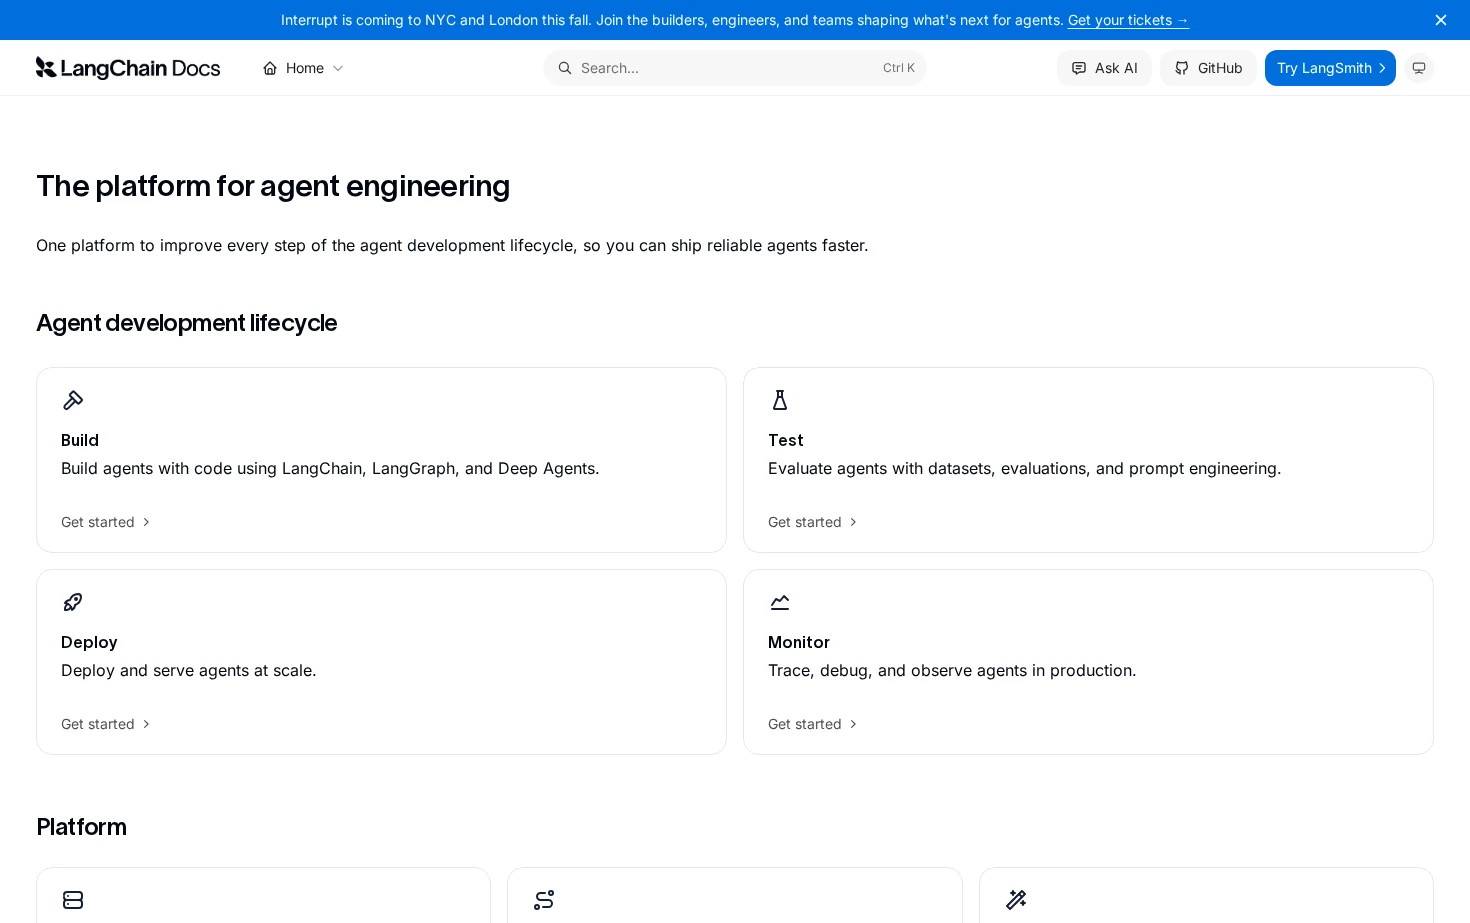Click the hammer icon on Build card

coord(73,400)
